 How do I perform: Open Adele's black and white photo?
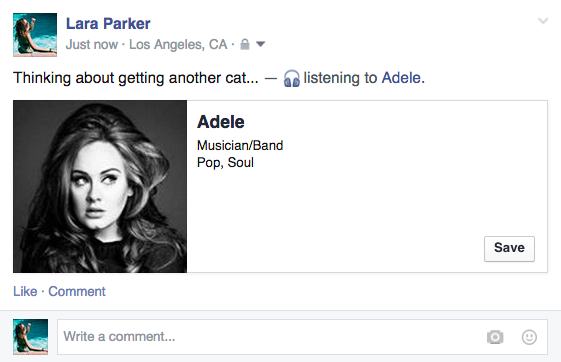click(x=100, y=186)
